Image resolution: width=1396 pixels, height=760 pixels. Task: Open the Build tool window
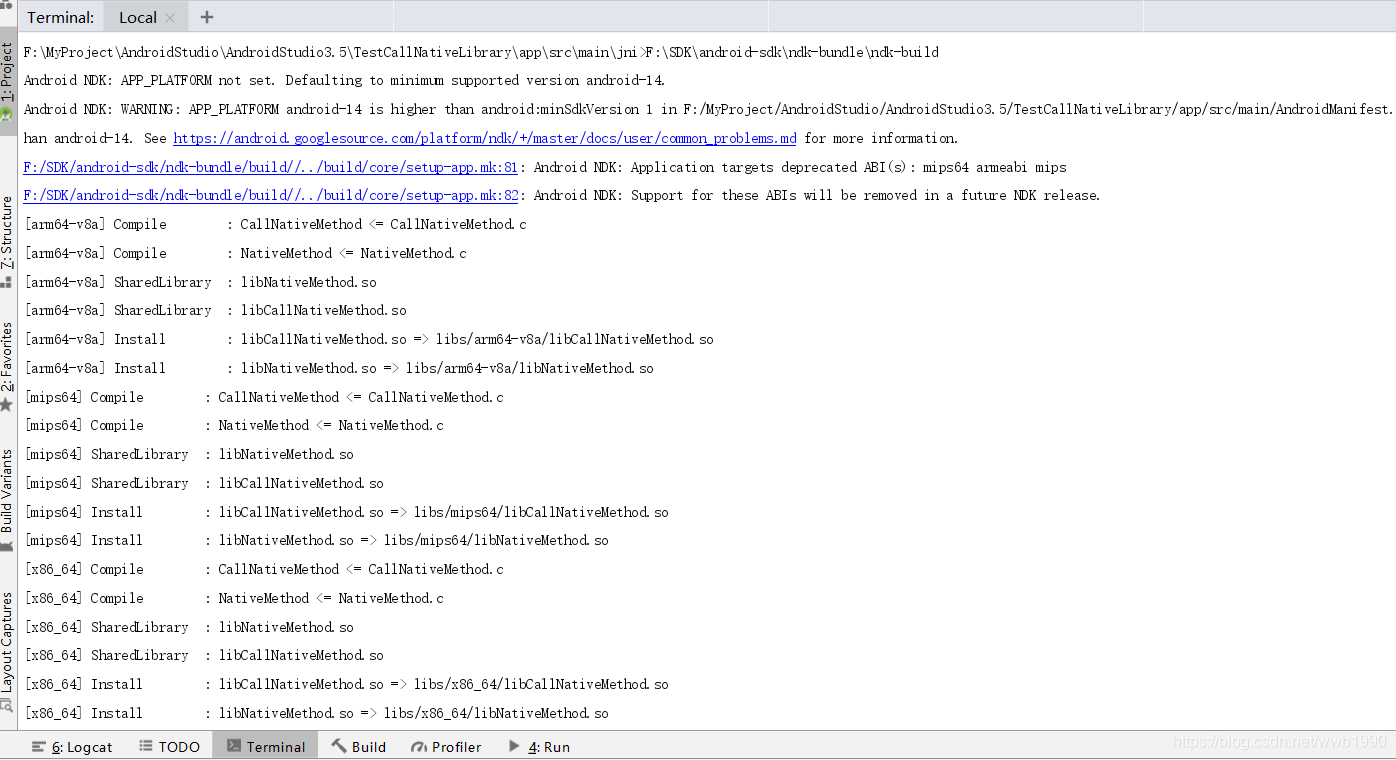coord(358,747)
